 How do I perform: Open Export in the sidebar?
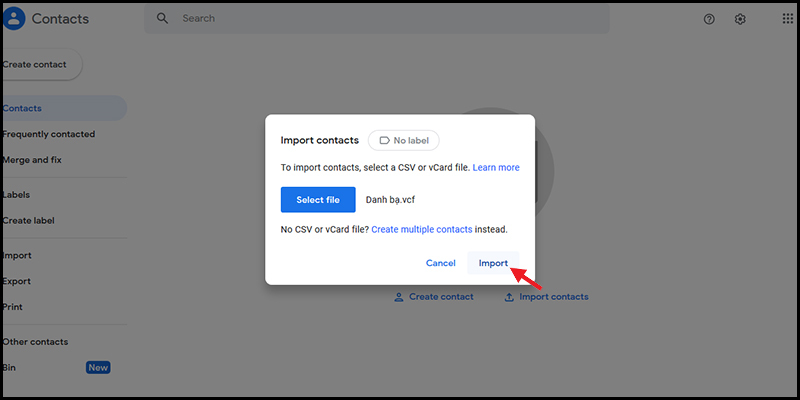[x=17, y=281]
